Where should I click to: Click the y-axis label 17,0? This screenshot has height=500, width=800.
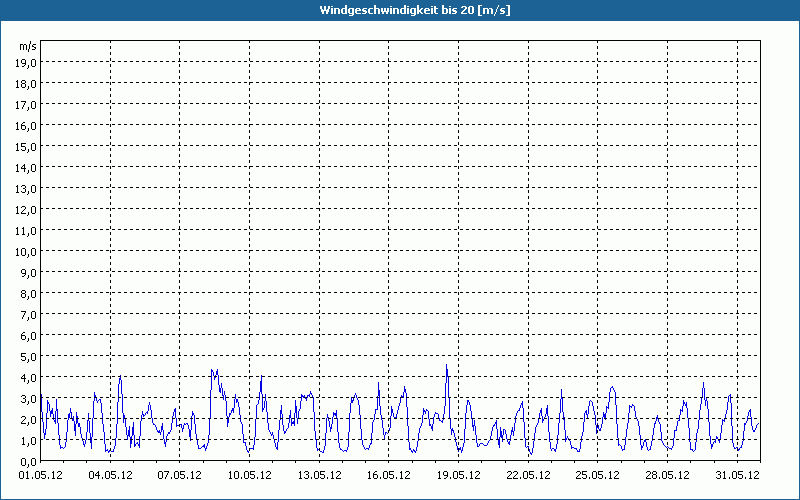(x=25, y=105)
